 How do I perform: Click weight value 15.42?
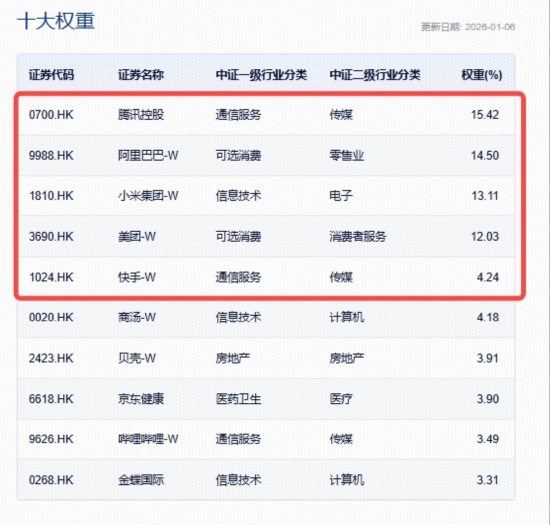[x=485, y=115]
